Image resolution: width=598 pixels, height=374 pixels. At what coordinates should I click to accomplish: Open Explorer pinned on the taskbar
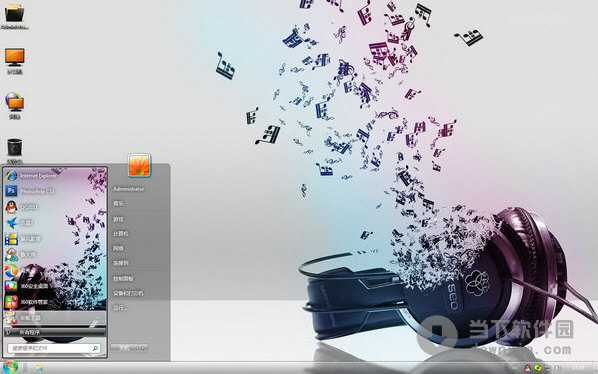[x=39, y=368]
